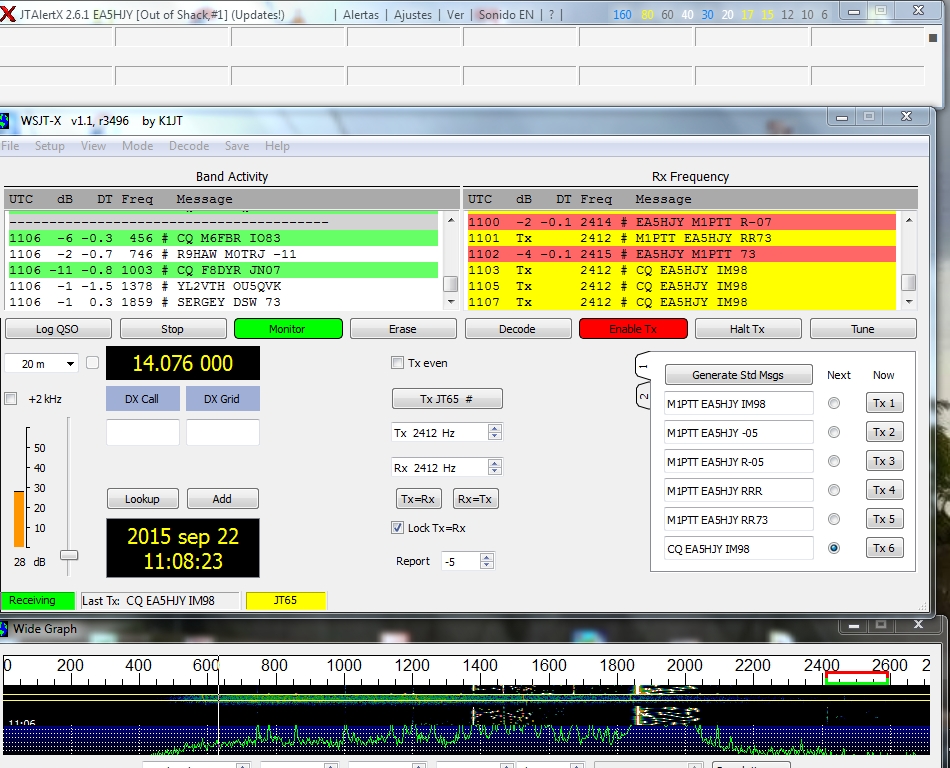Open the View menu in WSJT-X

93,146
